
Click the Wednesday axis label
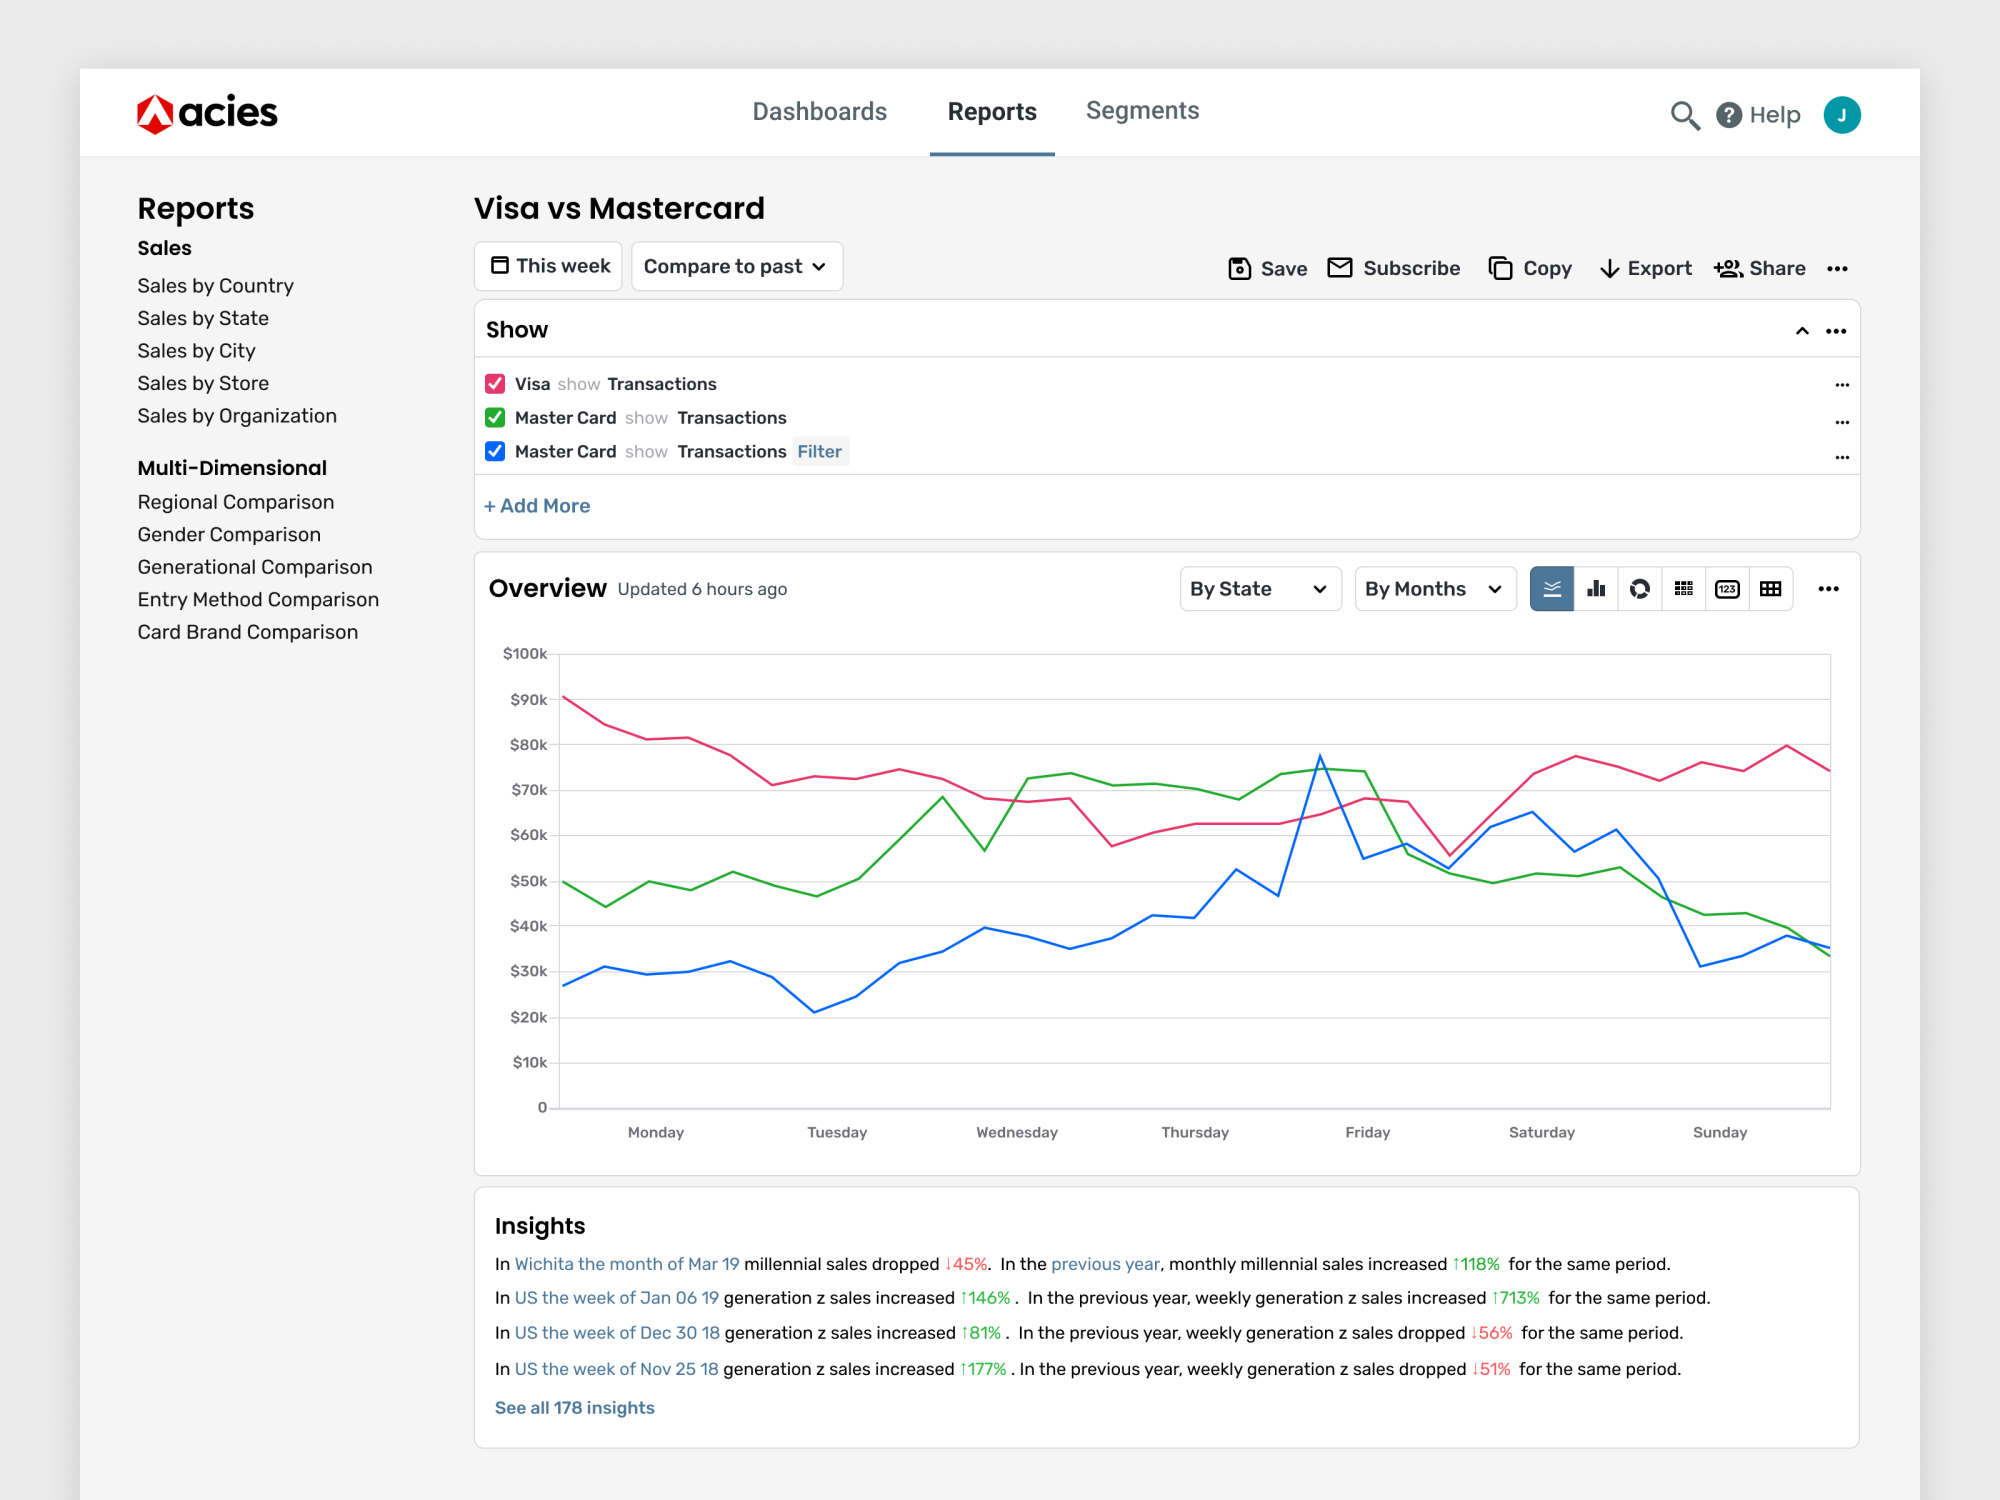coord(1017,1133)
